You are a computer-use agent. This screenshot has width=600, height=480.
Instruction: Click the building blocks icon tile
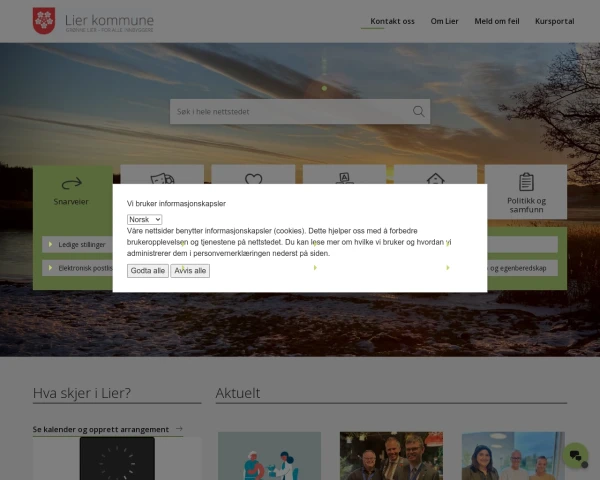click(344, 176)
